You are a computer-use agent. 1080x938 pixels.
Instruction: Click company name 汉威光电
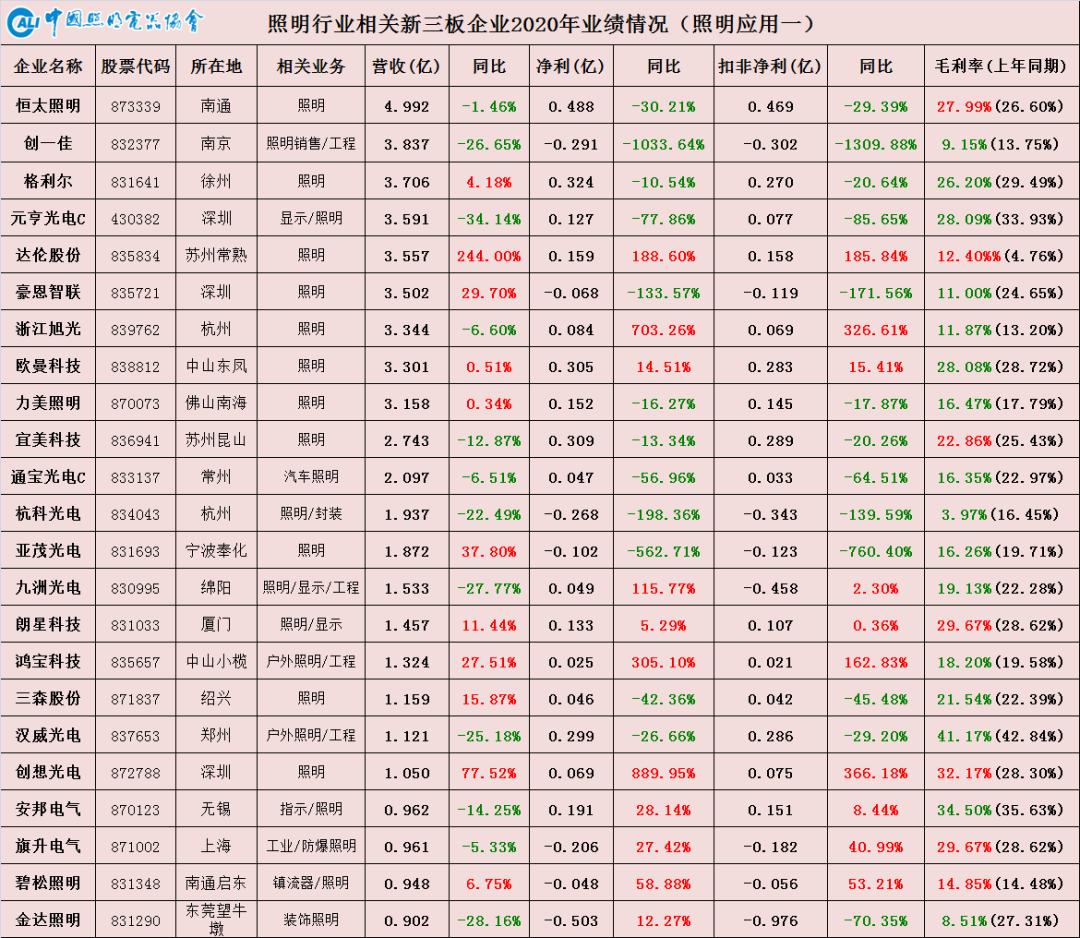point(48,736)
